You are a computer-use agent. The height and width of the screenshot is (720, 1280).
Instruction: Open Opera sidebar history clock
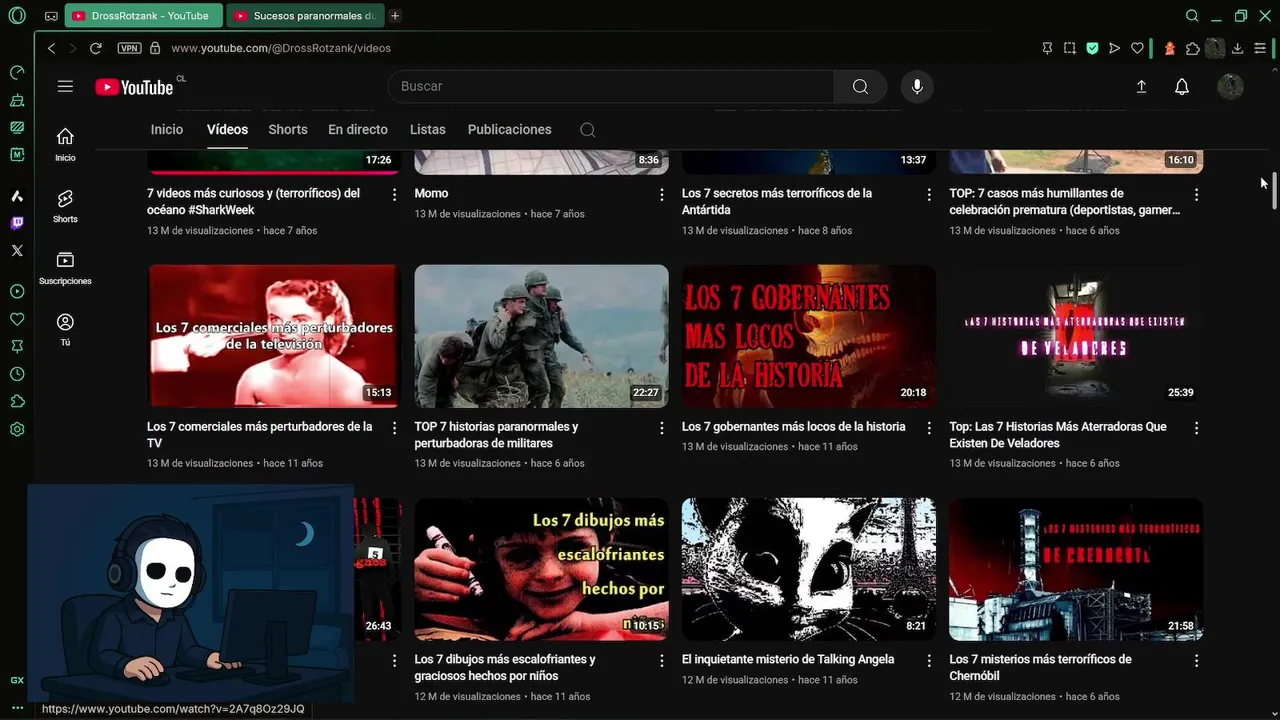pos(17,374)
